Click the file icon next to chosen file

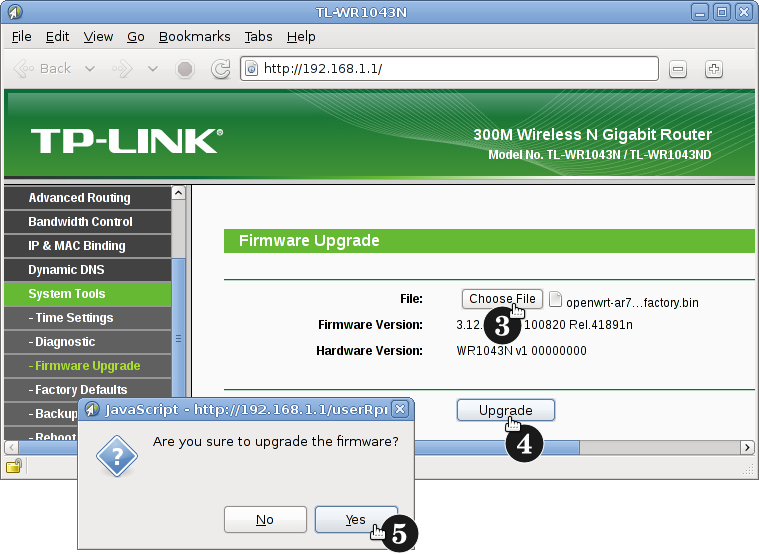(x=555, y=299)
